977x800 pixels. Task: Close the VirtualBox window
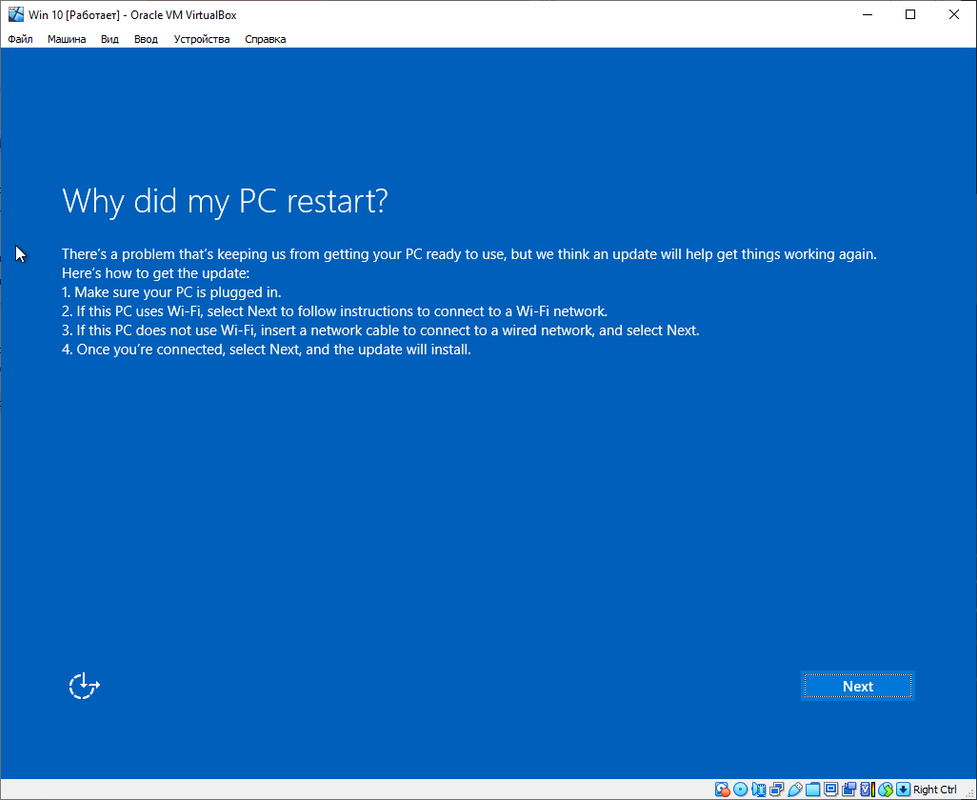pyautogui.click(x=954, y=14)
